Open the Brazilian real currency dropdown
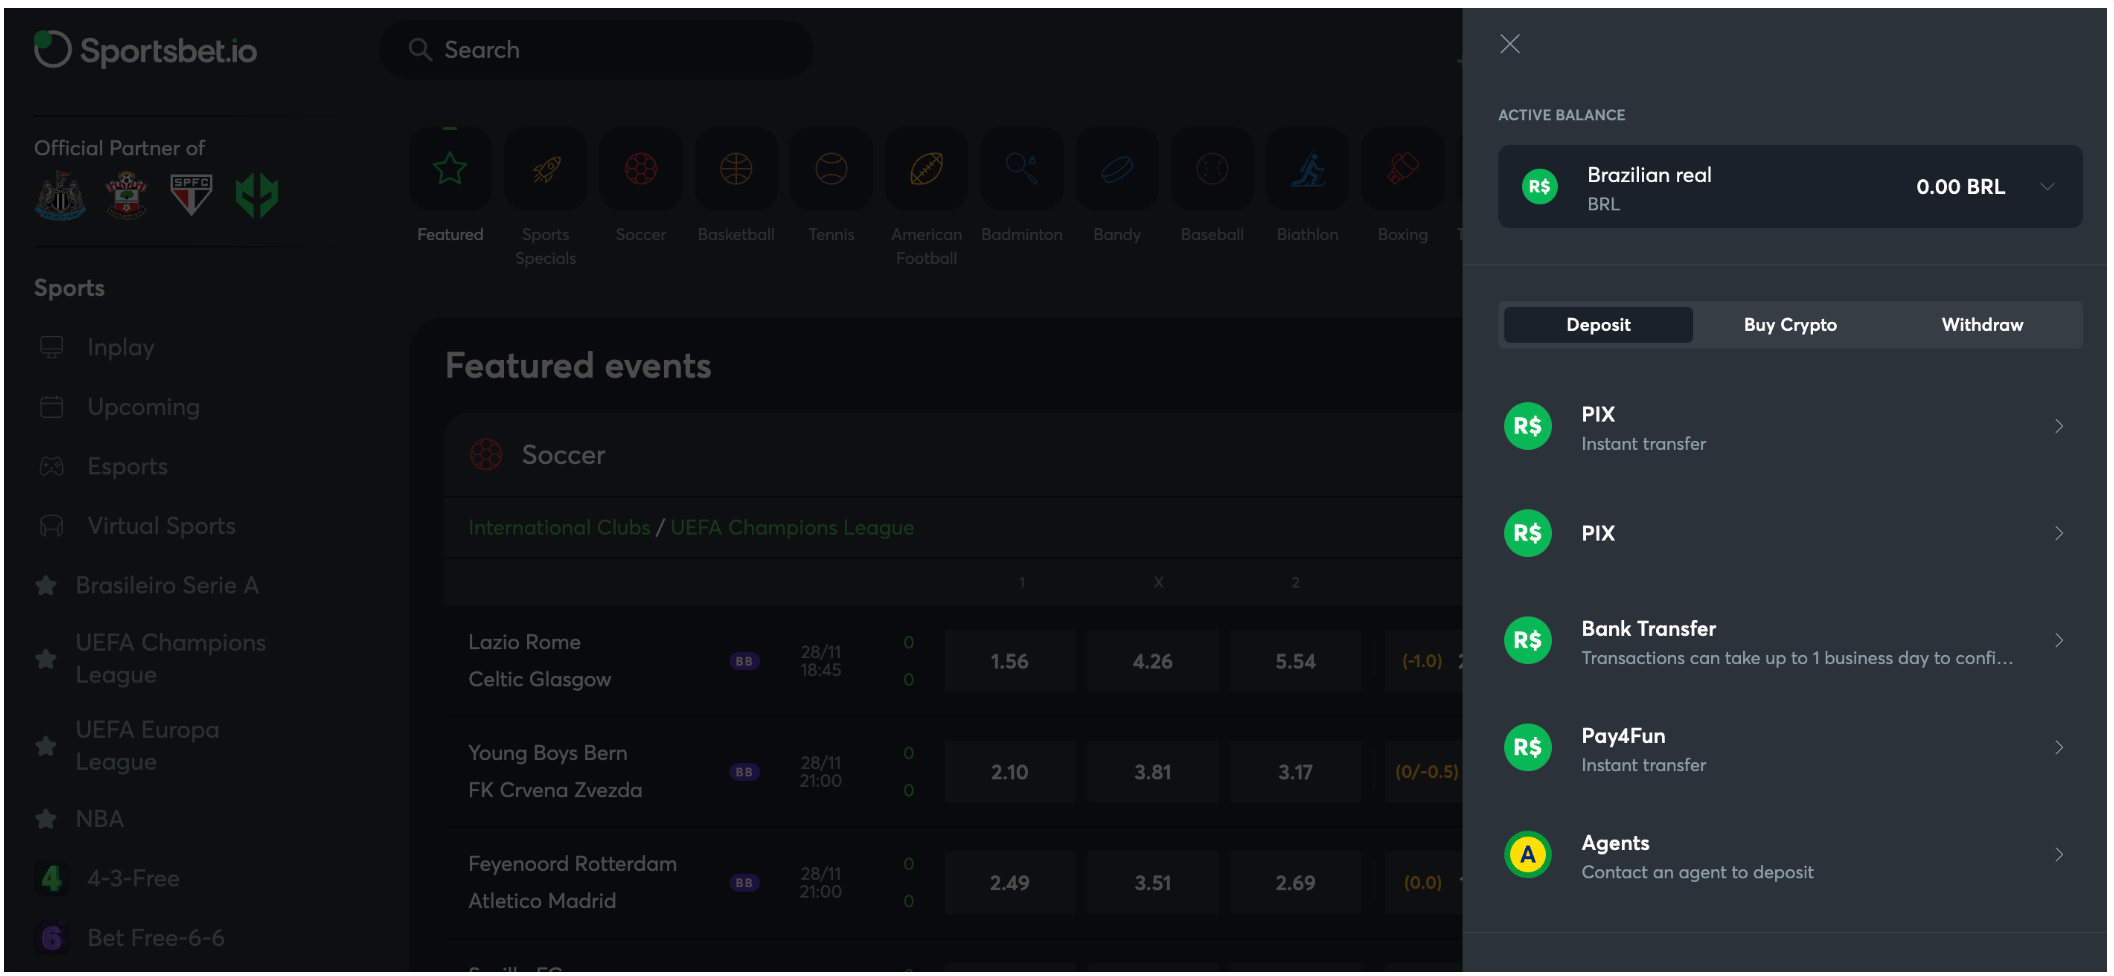This screenshot has height=976, width=2114. (1790, 187)
